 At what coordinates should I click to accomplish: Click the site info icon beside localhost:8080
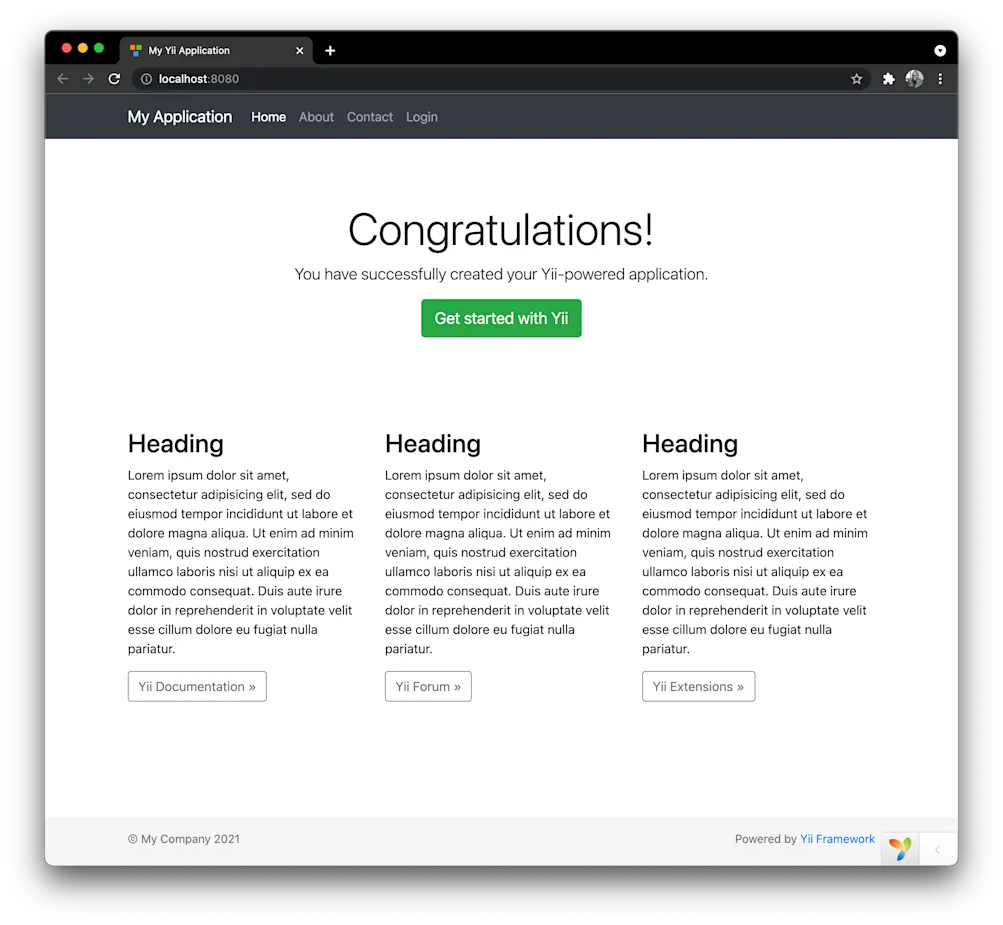click(146, 78)
